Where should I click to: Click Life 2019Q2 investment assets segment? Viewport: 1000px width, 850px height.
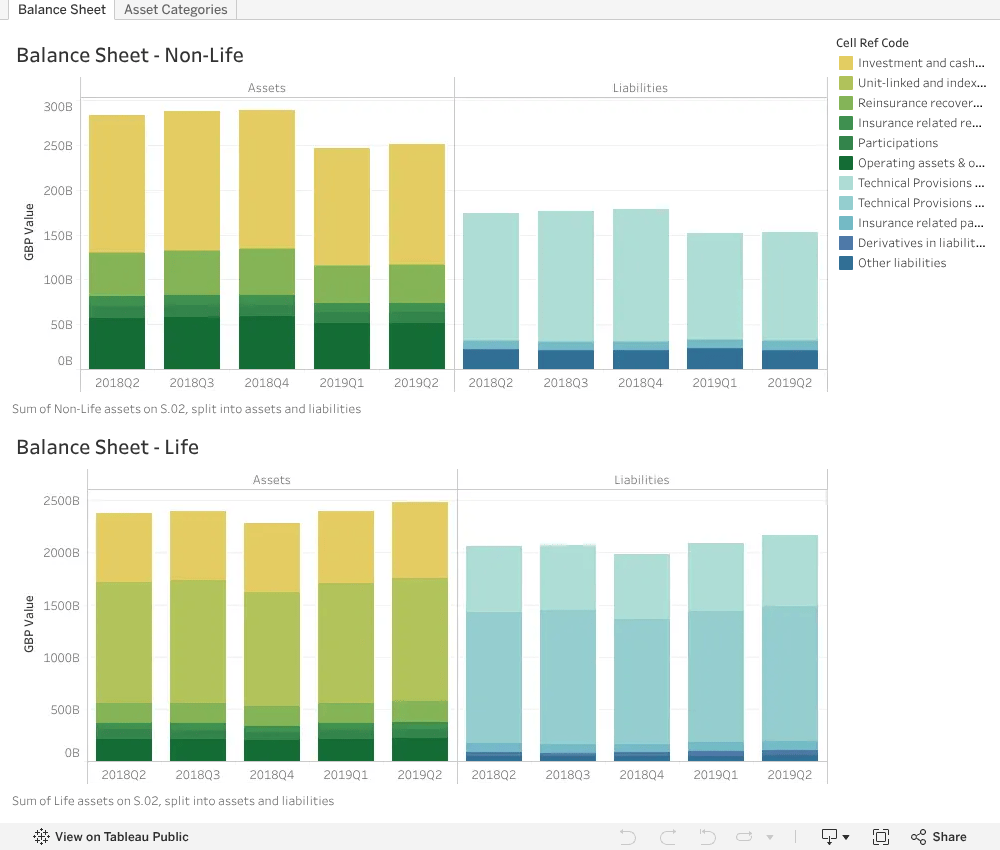coord(420,540)
